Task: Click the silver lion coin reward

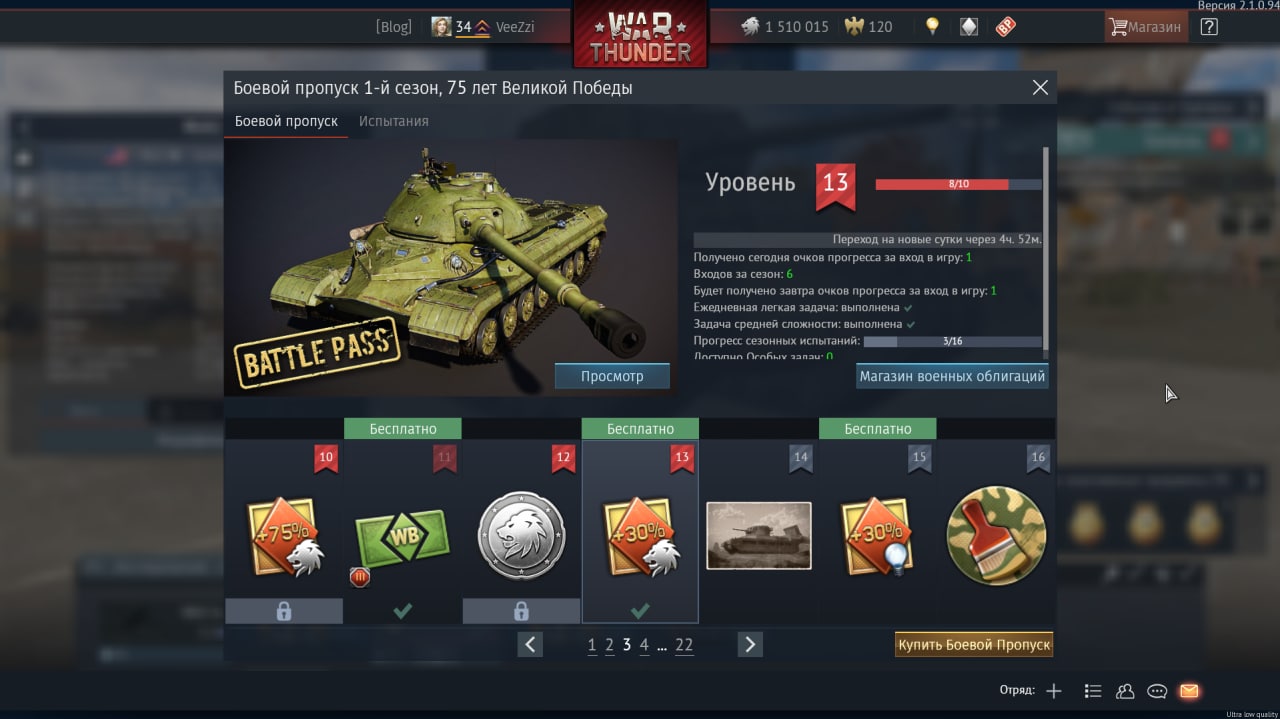Action: (521, 536)
